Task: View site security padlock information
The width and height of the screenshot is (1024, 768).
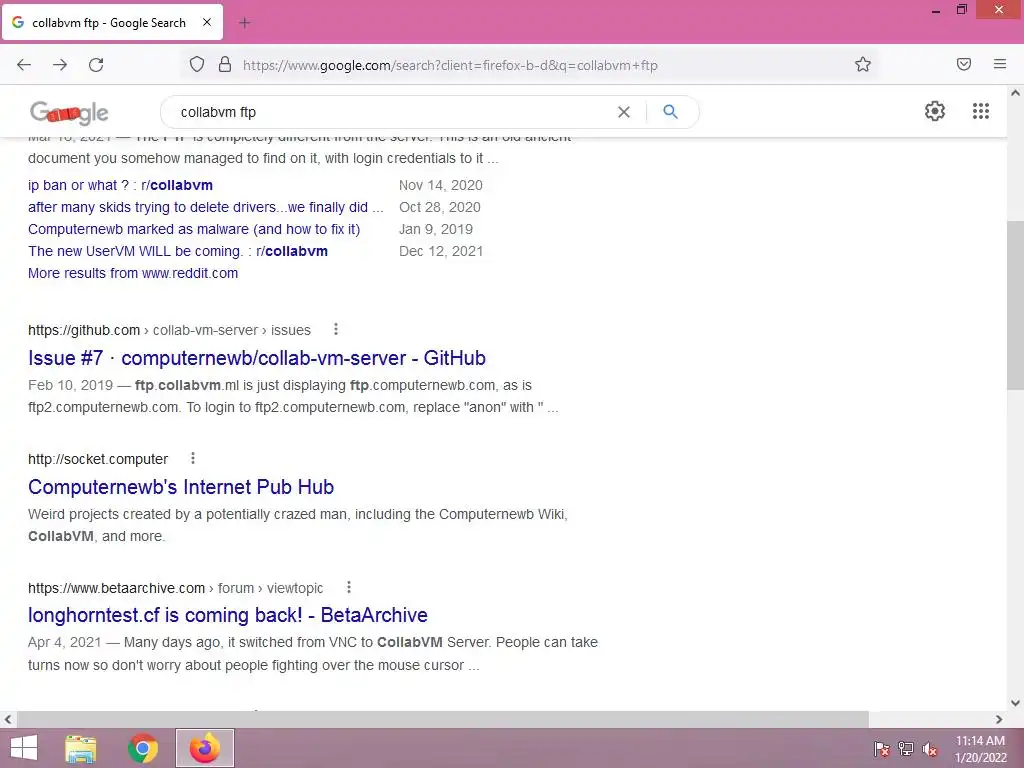Action: pyautogui.click(x=225, y=65)
